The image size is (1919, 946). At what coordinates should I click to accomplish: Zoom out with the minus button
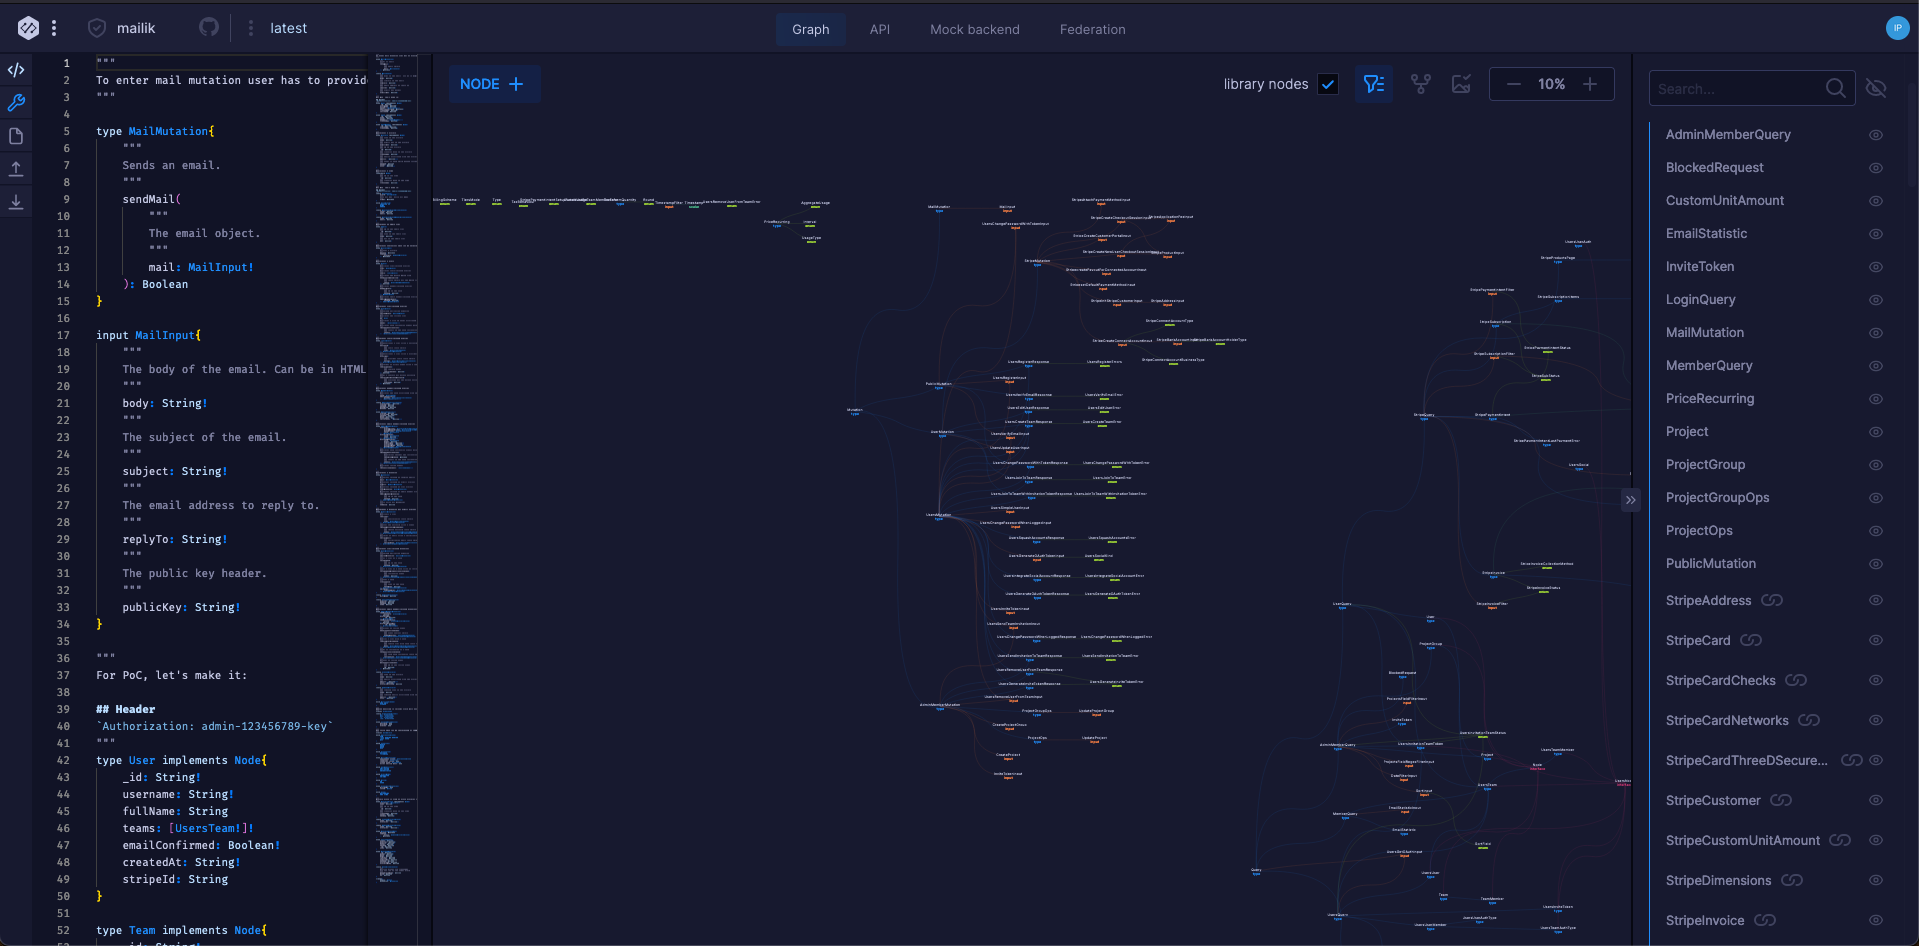pyautogui.click(x=1514, y=84)
